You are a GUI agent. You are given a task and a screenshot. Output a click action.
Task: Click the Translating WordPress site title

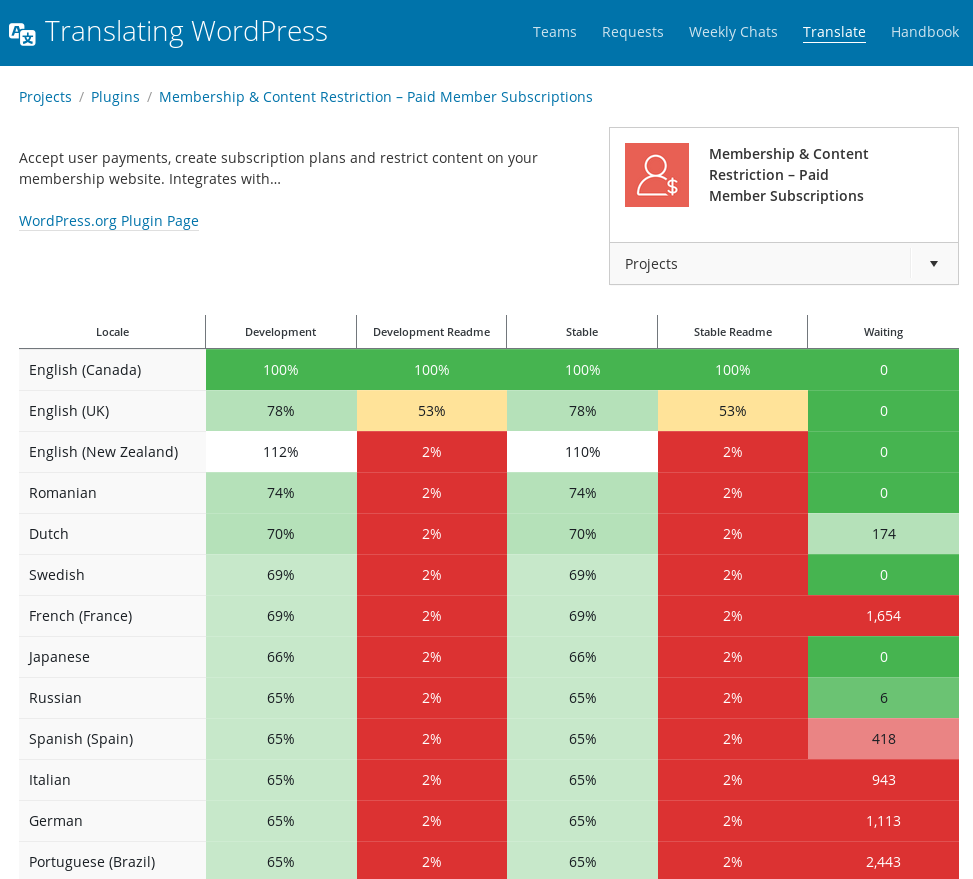click(186, 32)
